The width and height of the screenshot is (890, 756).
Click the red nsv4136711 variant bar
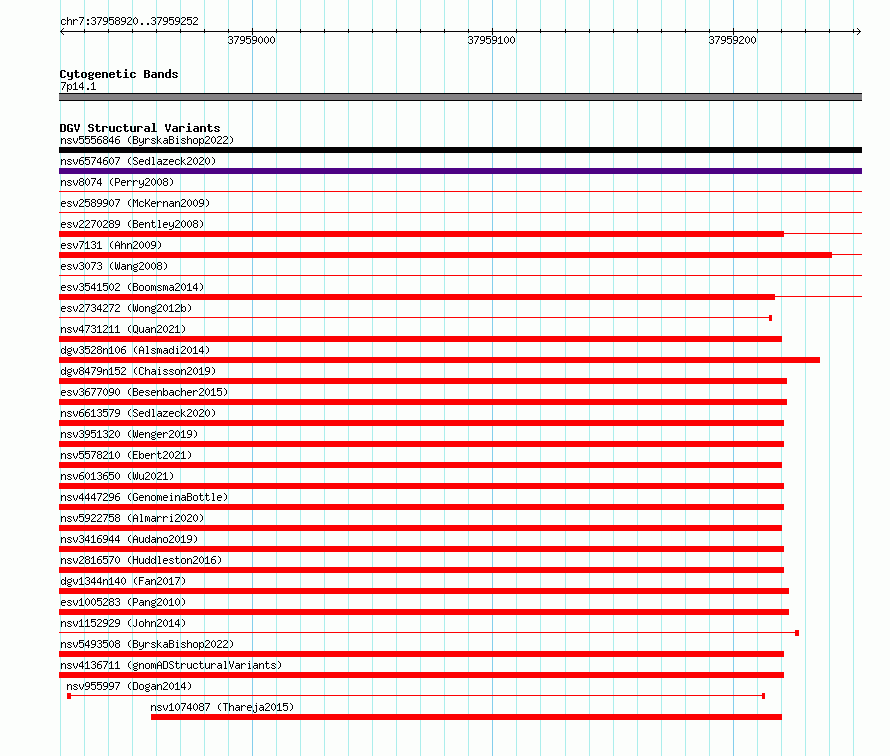pyautogui.click(x=421, y=675)
